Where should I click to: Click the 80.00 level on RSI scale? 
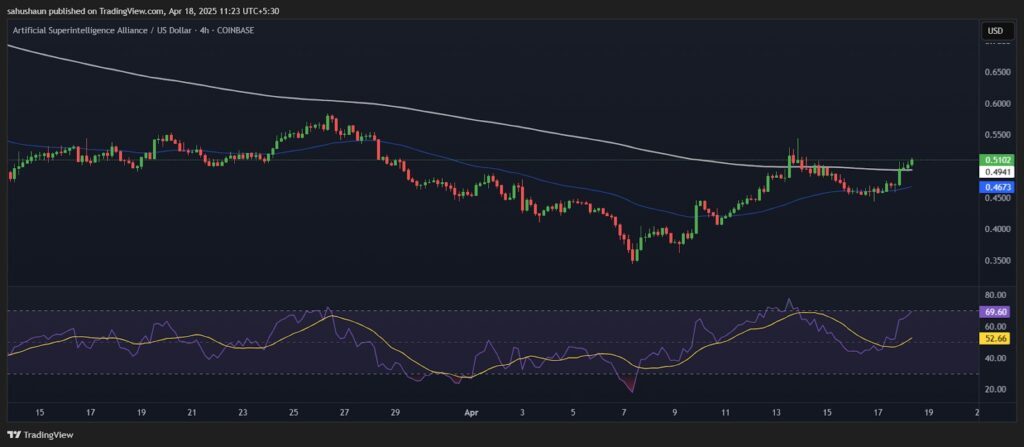click(x=995, y=296)
